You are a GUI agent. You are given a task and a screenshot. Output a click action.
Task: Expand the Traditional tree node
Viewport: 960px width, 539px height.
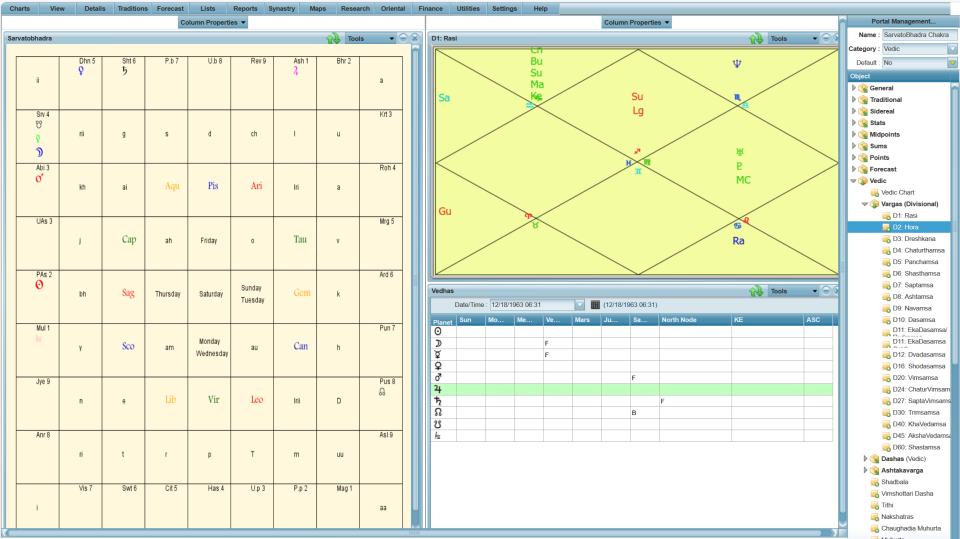point(853,99)
